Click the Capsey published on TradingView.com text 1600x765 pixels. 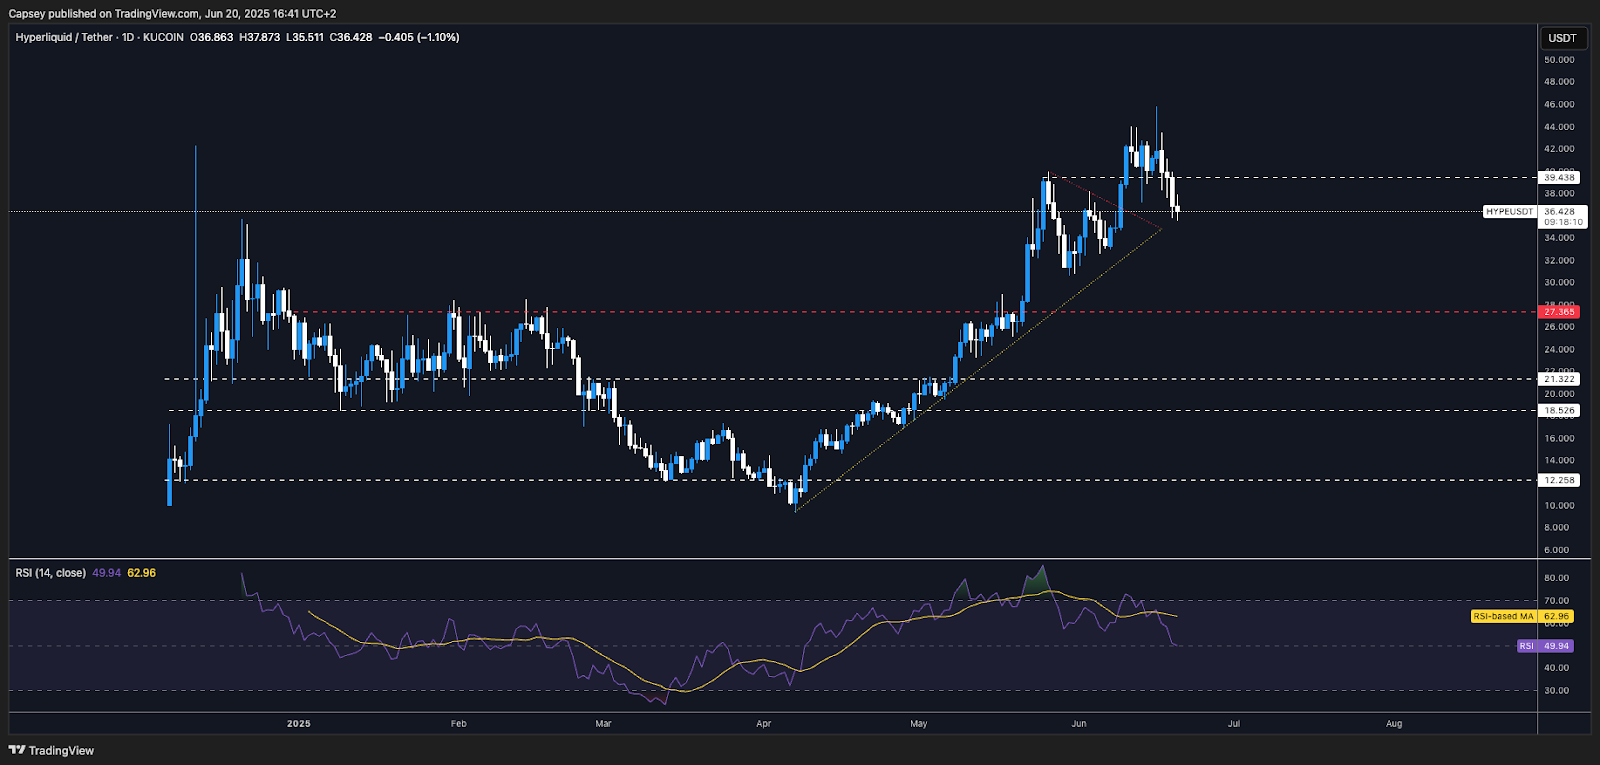click(172, 13)
